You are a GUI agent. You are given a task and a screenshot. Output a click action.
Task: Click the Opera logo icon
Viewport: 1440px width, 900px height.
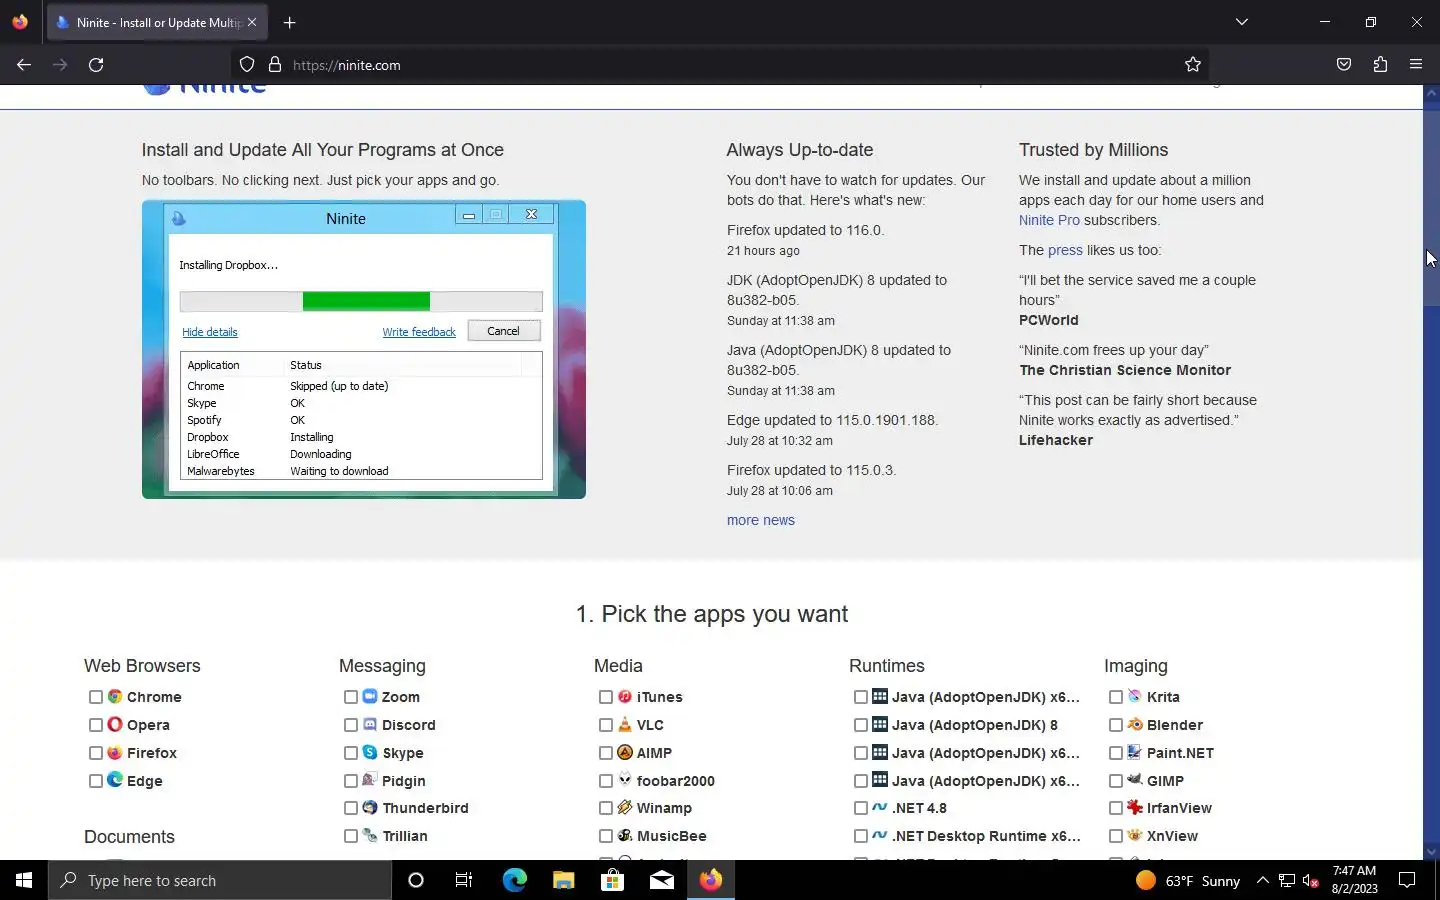(x=115, y=724)
